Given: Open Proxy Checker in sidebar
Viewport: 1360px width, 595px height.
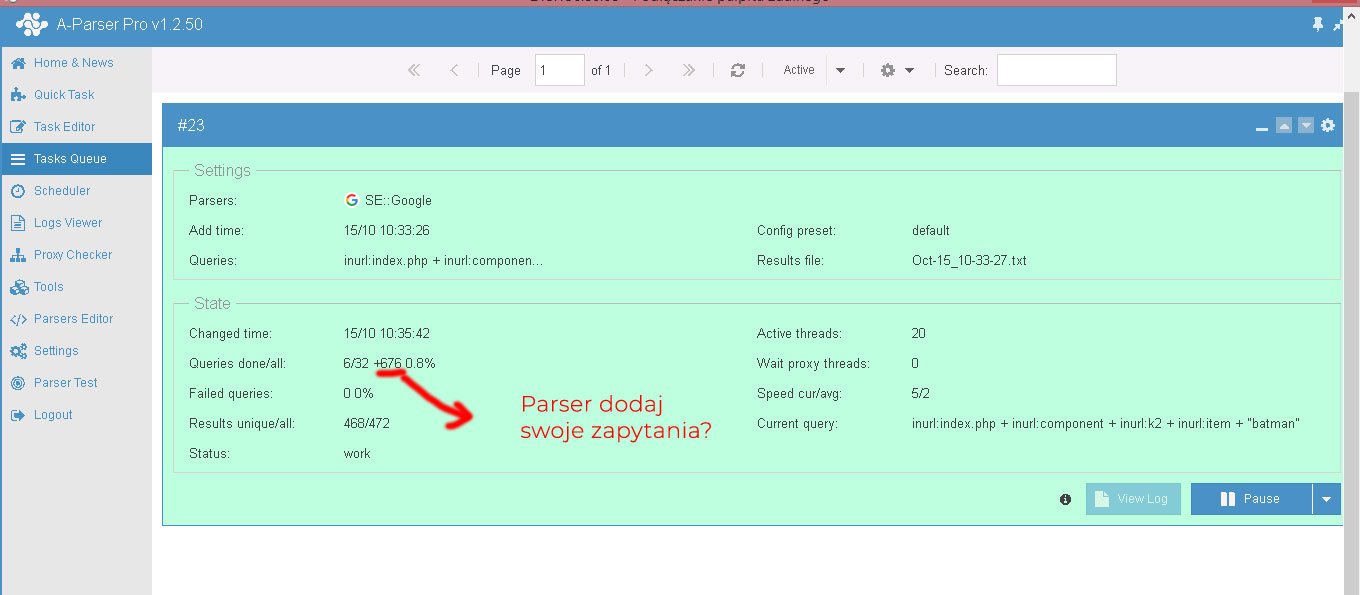Looking at the screenshot, I should point(72,255).
